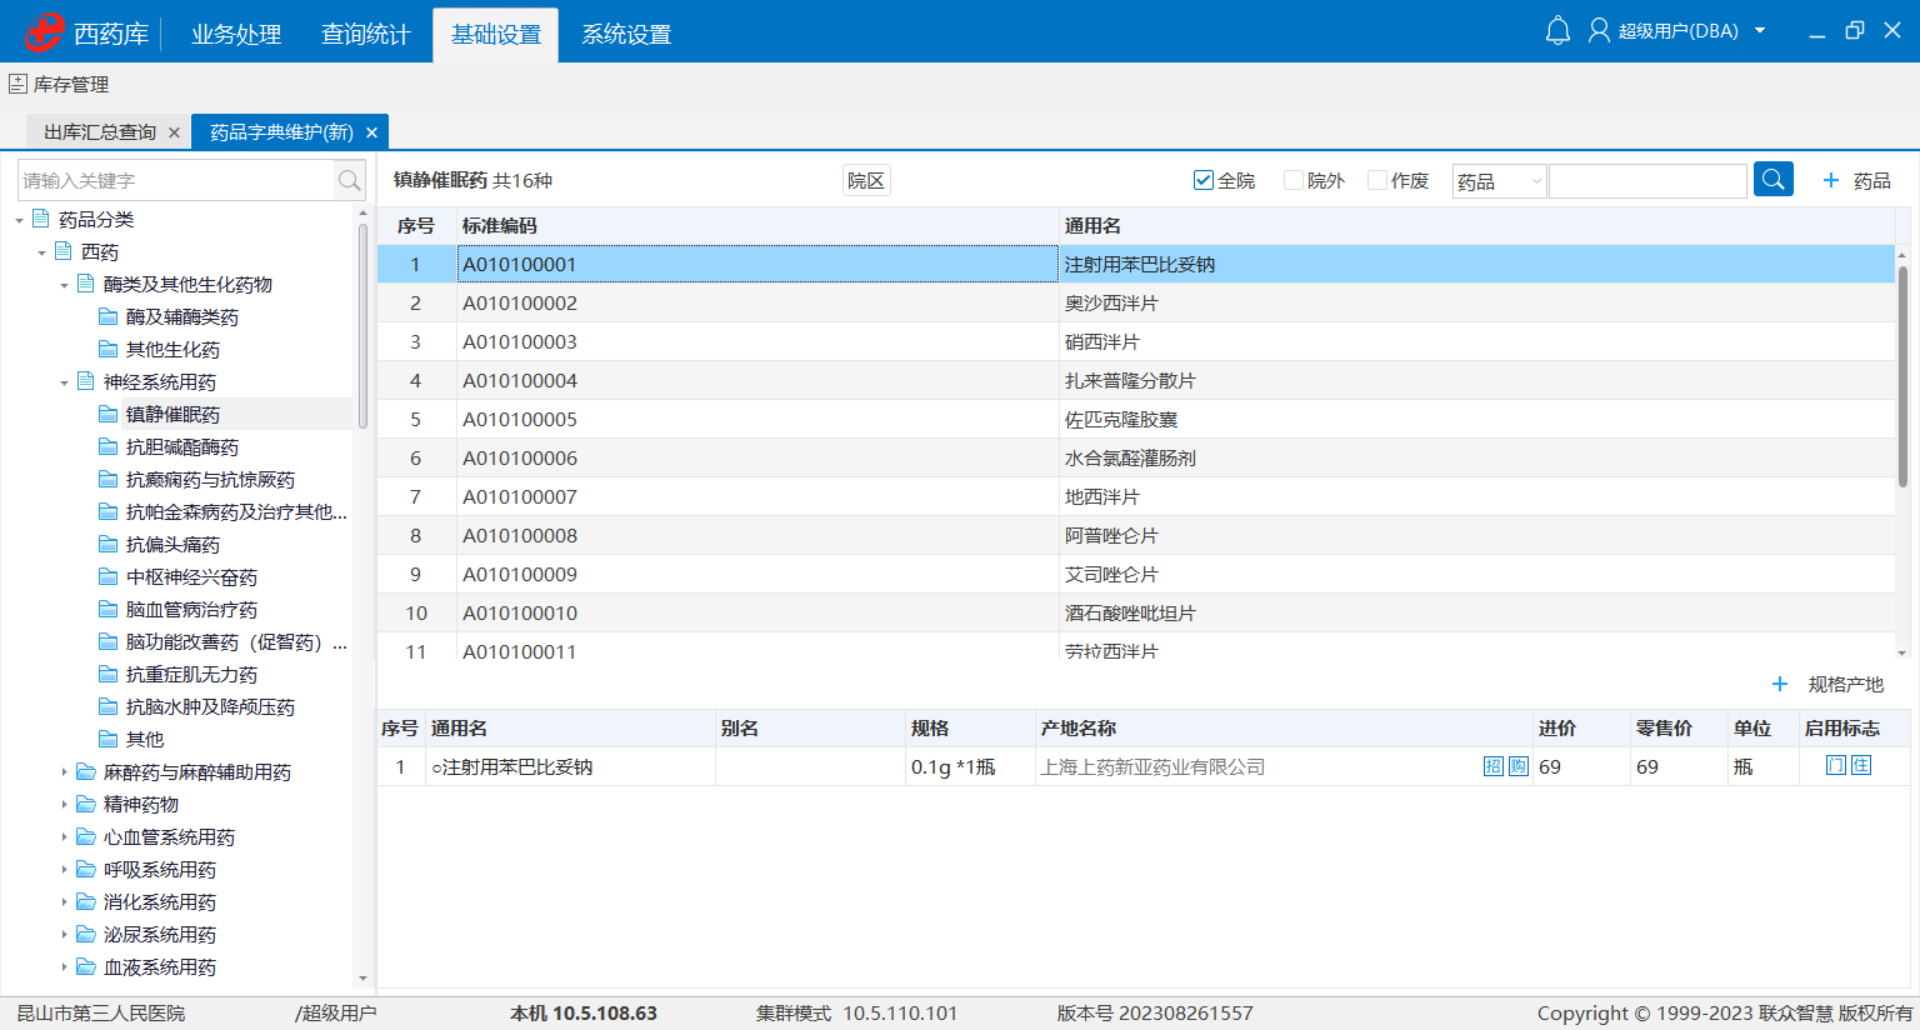Click the notification bell icon
1920x1030 pixels.
[x=1557, y=31]
